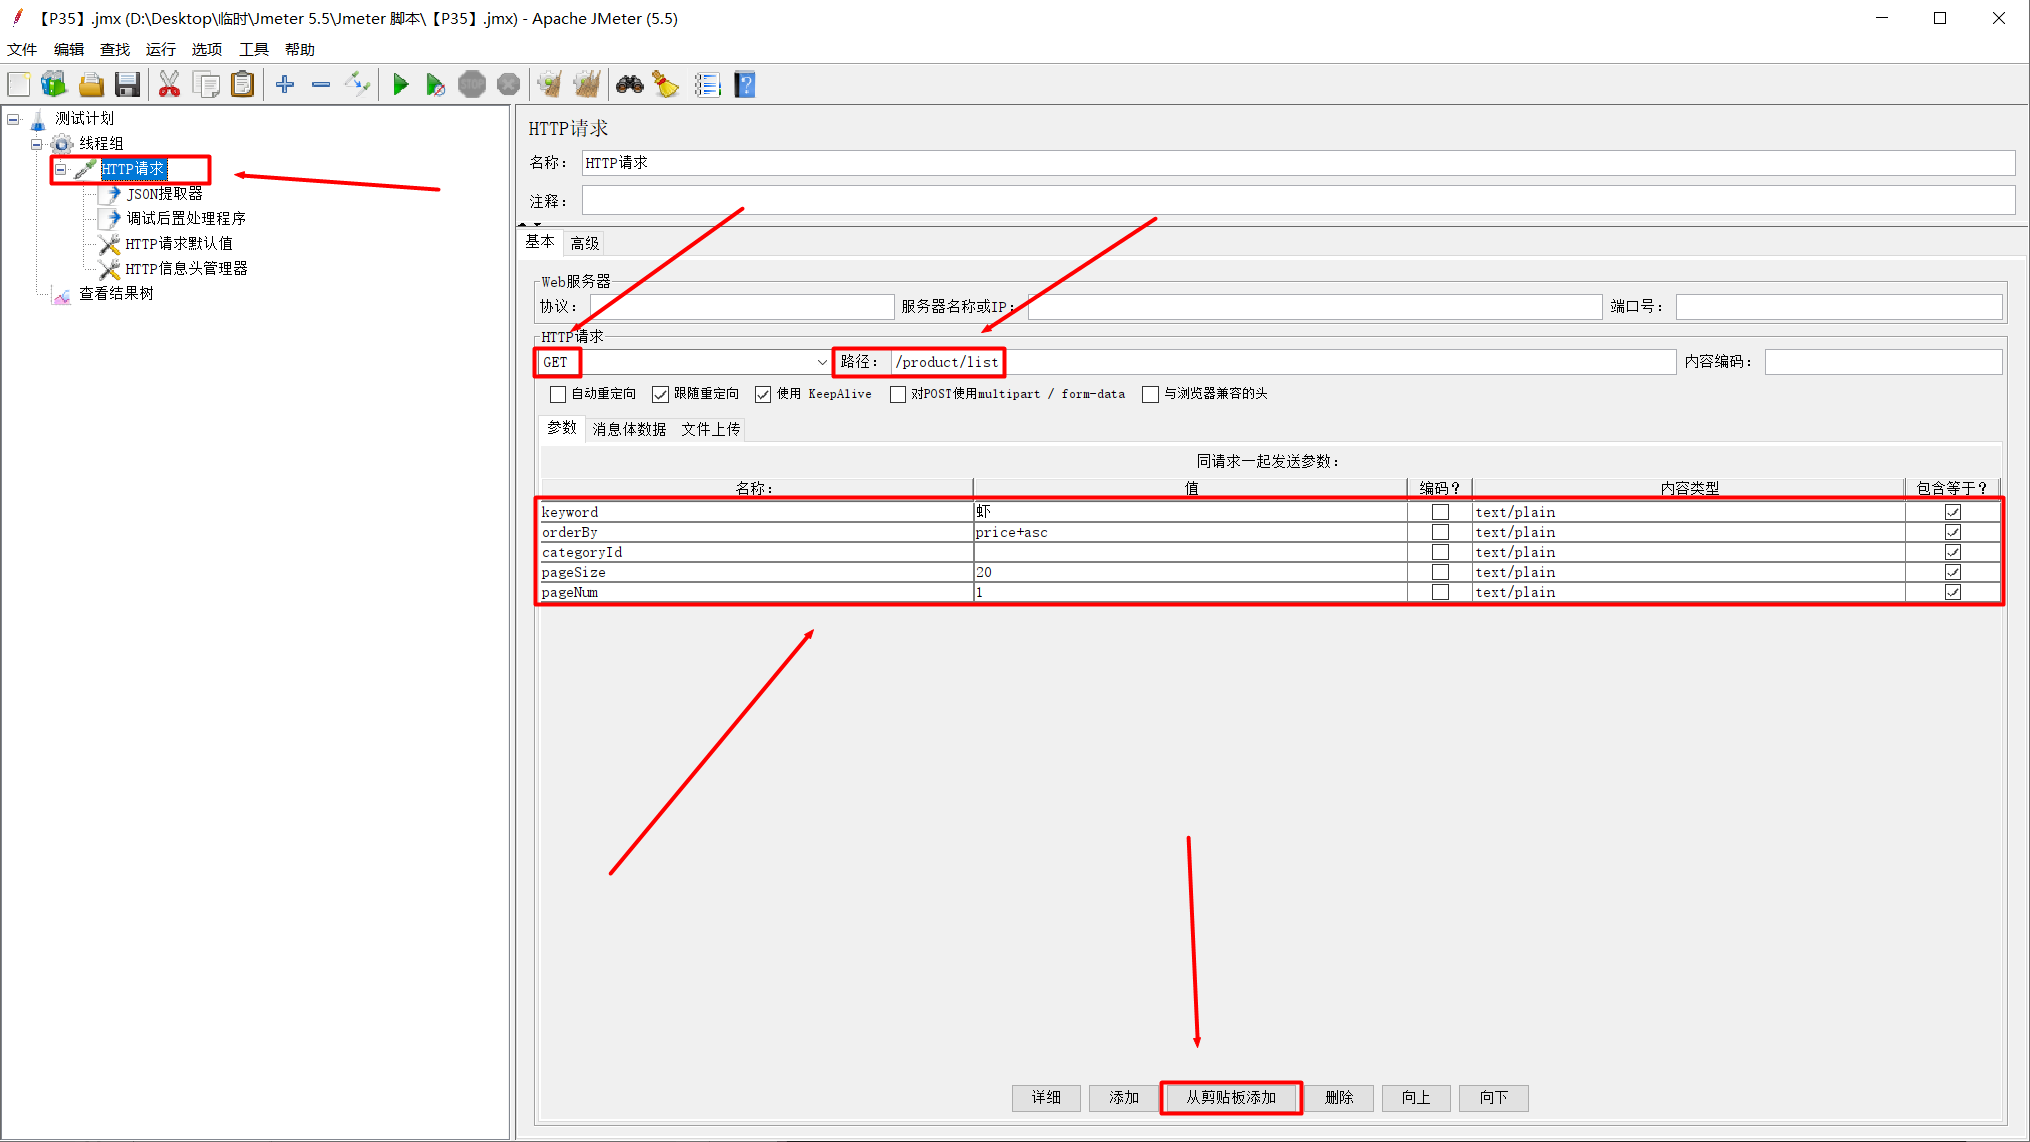Click the blue plus Expand All icon
The width and height of the screenshot is (2030, 1142).
click(x=285, y=85)
